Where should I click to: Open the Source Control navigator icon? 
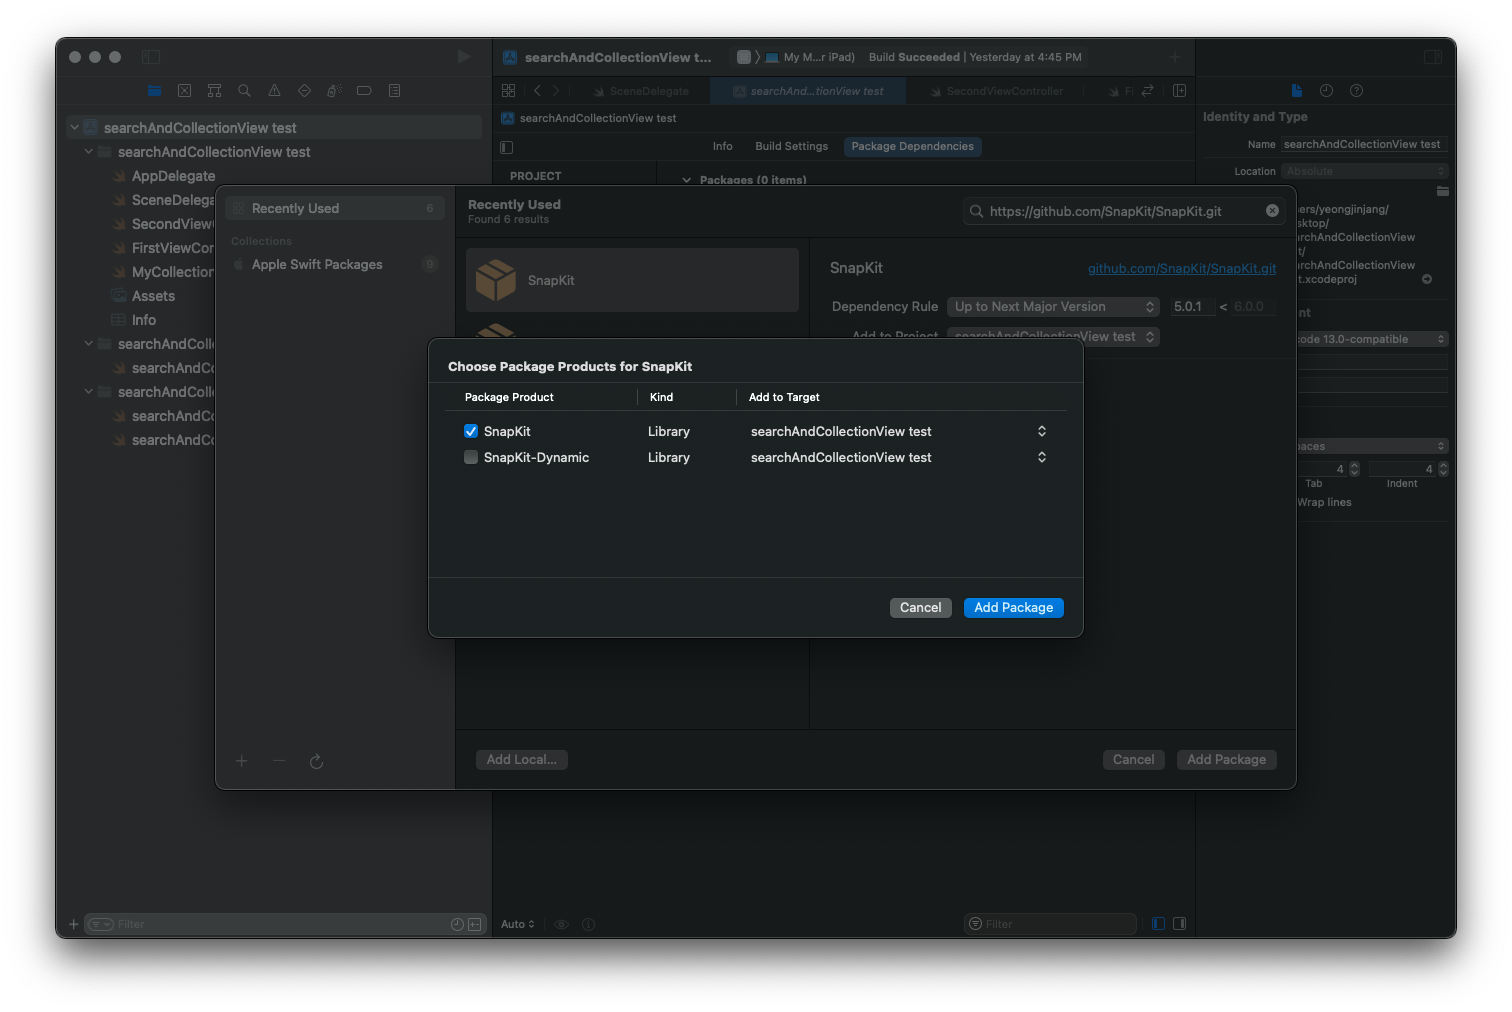[x=184, y=90]
